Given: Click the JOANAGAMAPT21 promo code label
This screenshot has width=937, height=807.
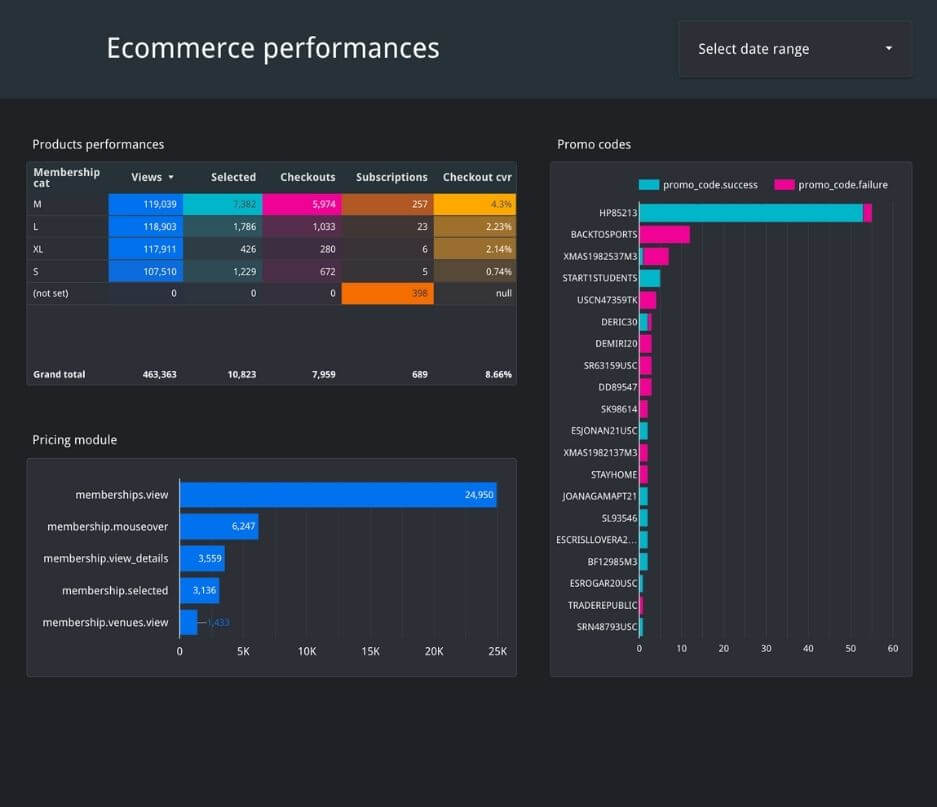Looking at the screenshot, I should pos(599,496).
